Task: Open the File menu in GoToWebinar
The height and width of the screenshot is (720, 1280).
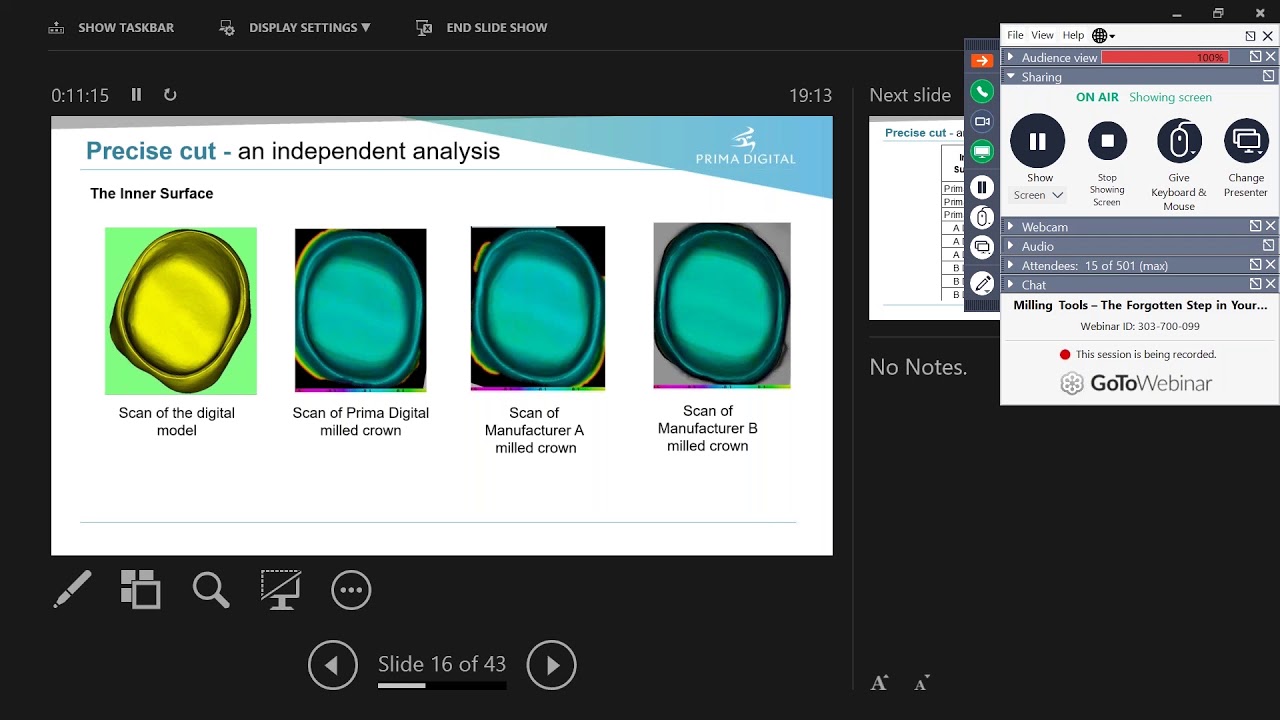Action: (1015, 35)
